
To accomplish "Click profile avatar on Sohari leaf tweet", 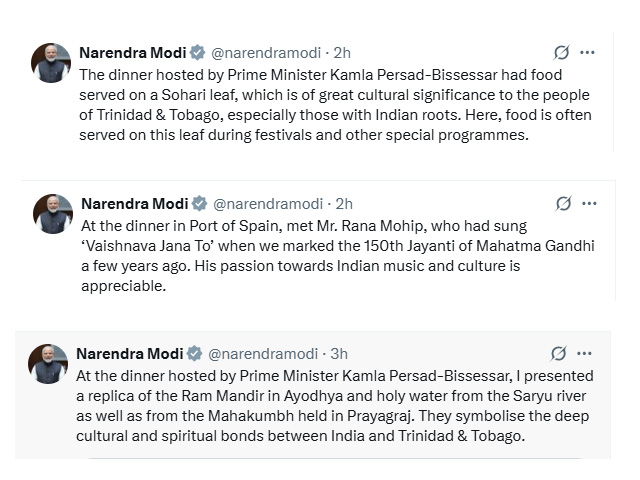I will point(51,64).
